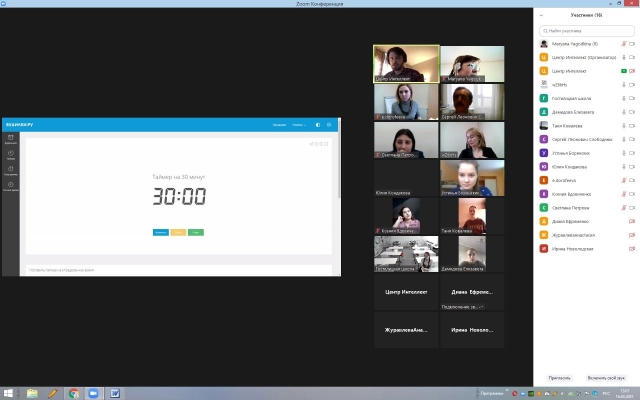Screen dimensions: 640x400
Task: Click the system clock in the taskbar
Action: [x=624, y=394]
